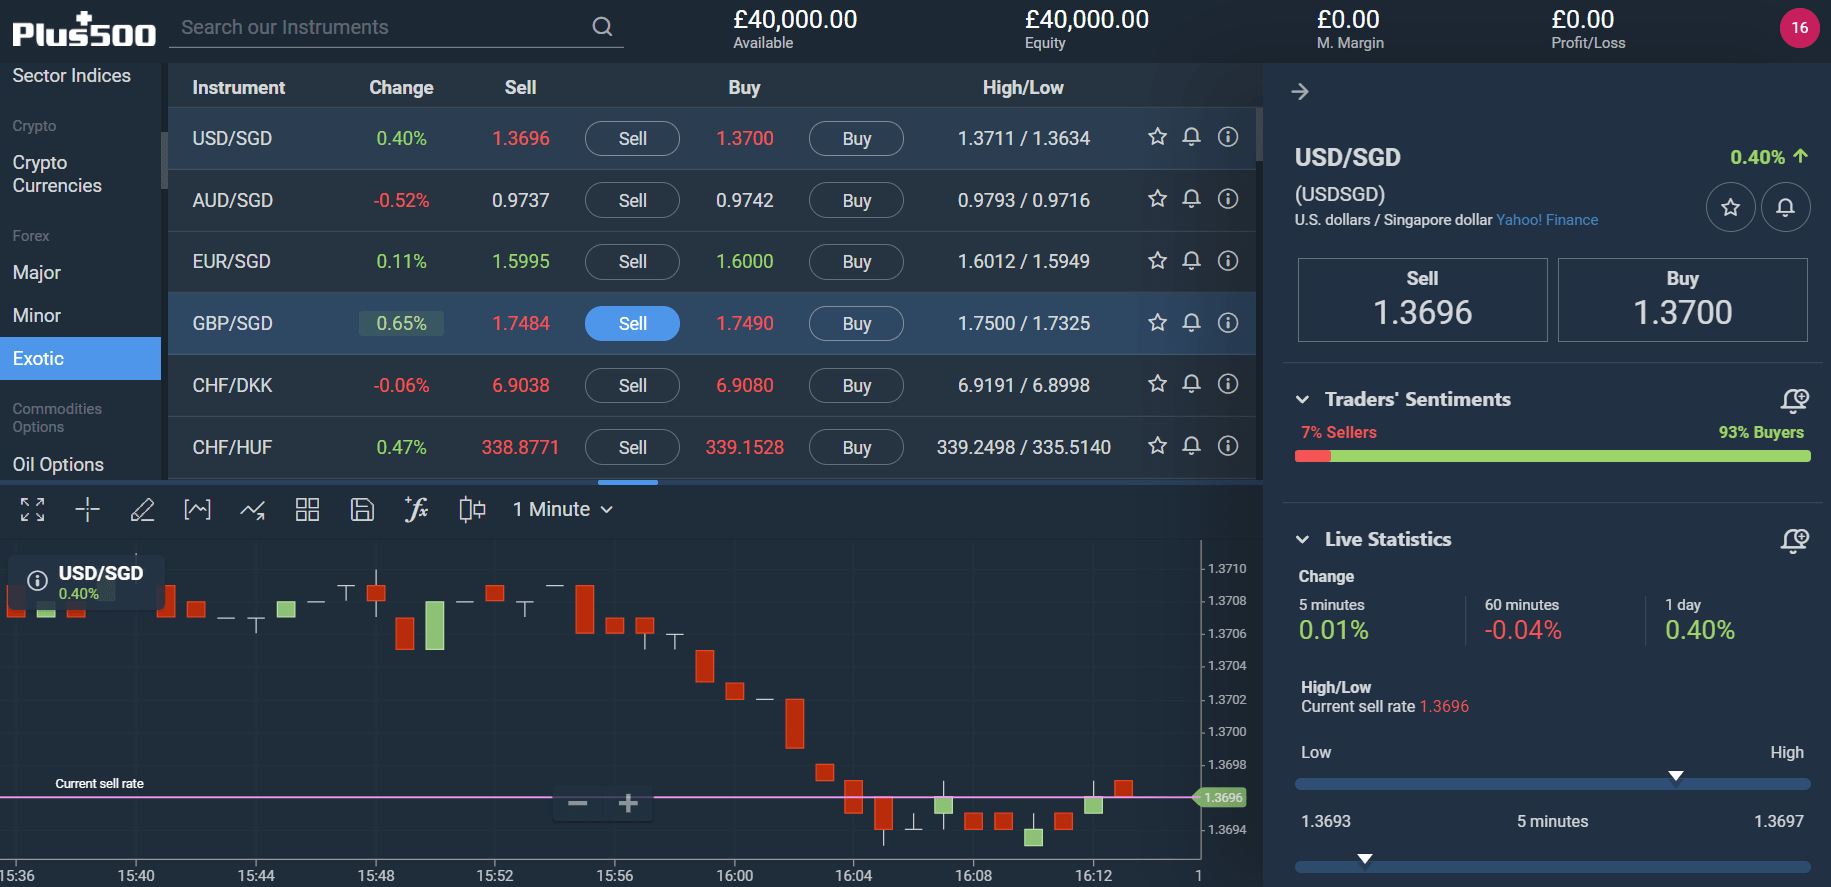Favorite EUR/SGD with row star
Screen dimensions: 1831x887
pyautogui.click(x=1157, y=261)
